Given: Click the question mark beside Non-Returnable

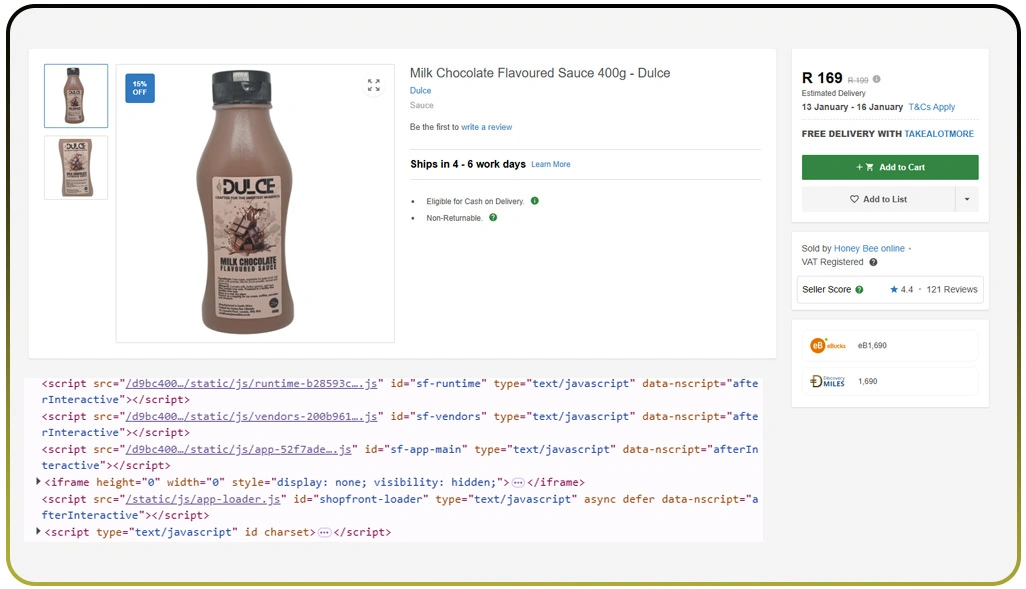Looking at the screenshot, I should click(493, 217).
